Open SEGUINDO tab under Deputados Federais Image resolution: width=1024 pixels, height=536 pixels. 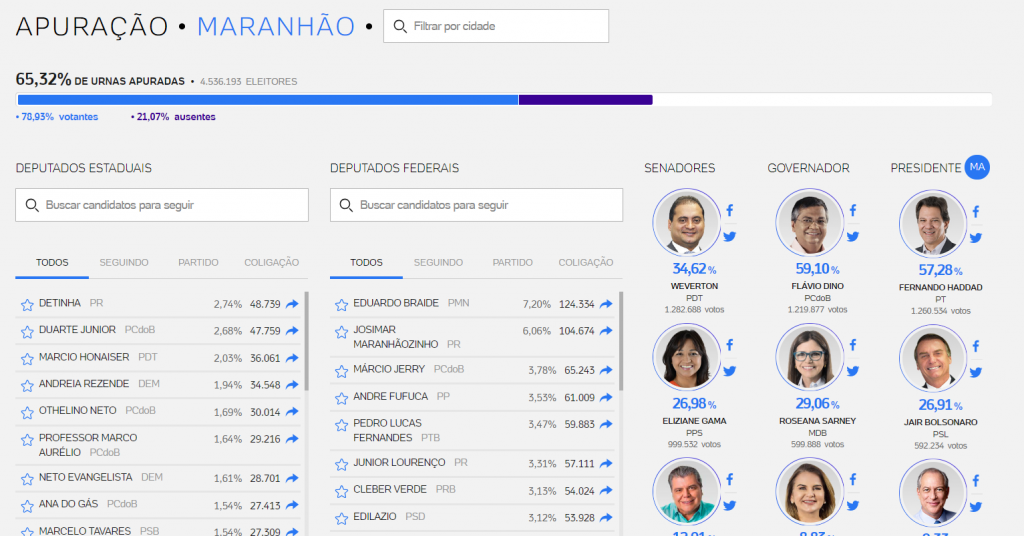[x=438, y=262]
